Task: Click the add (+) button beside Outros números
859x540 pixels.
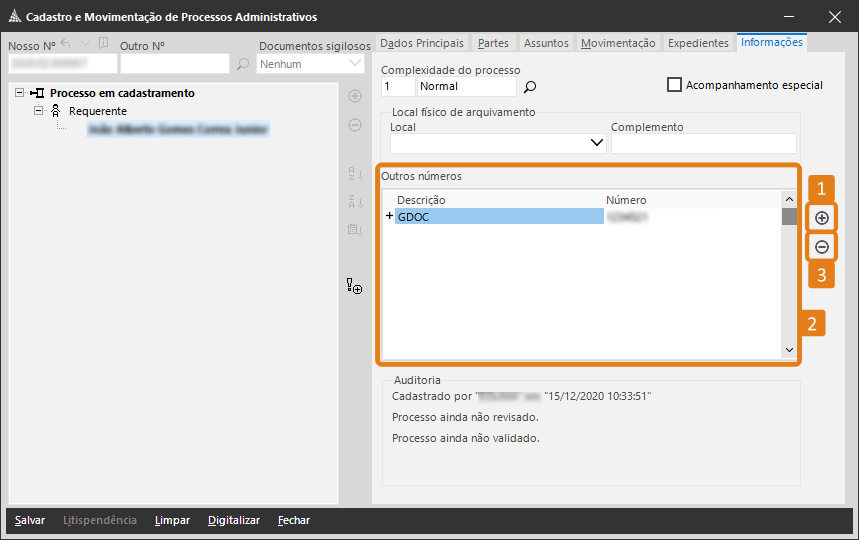Action: [x=822, y=218]
